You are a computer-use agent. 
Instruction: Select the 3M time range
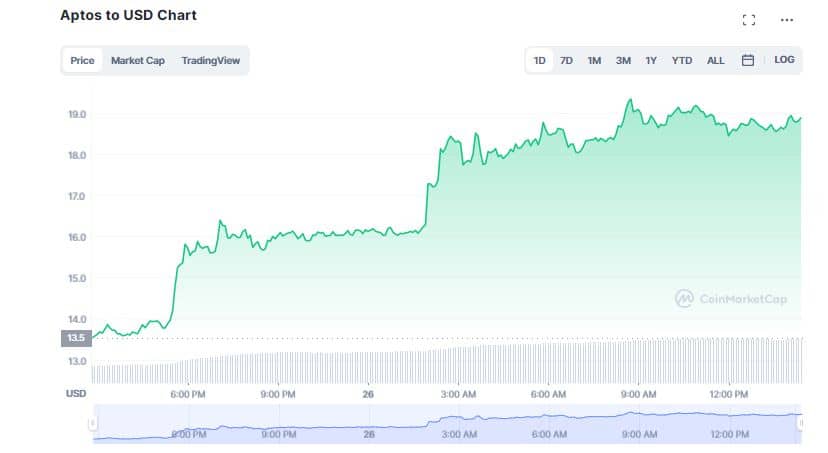click(x=623, y=61)
